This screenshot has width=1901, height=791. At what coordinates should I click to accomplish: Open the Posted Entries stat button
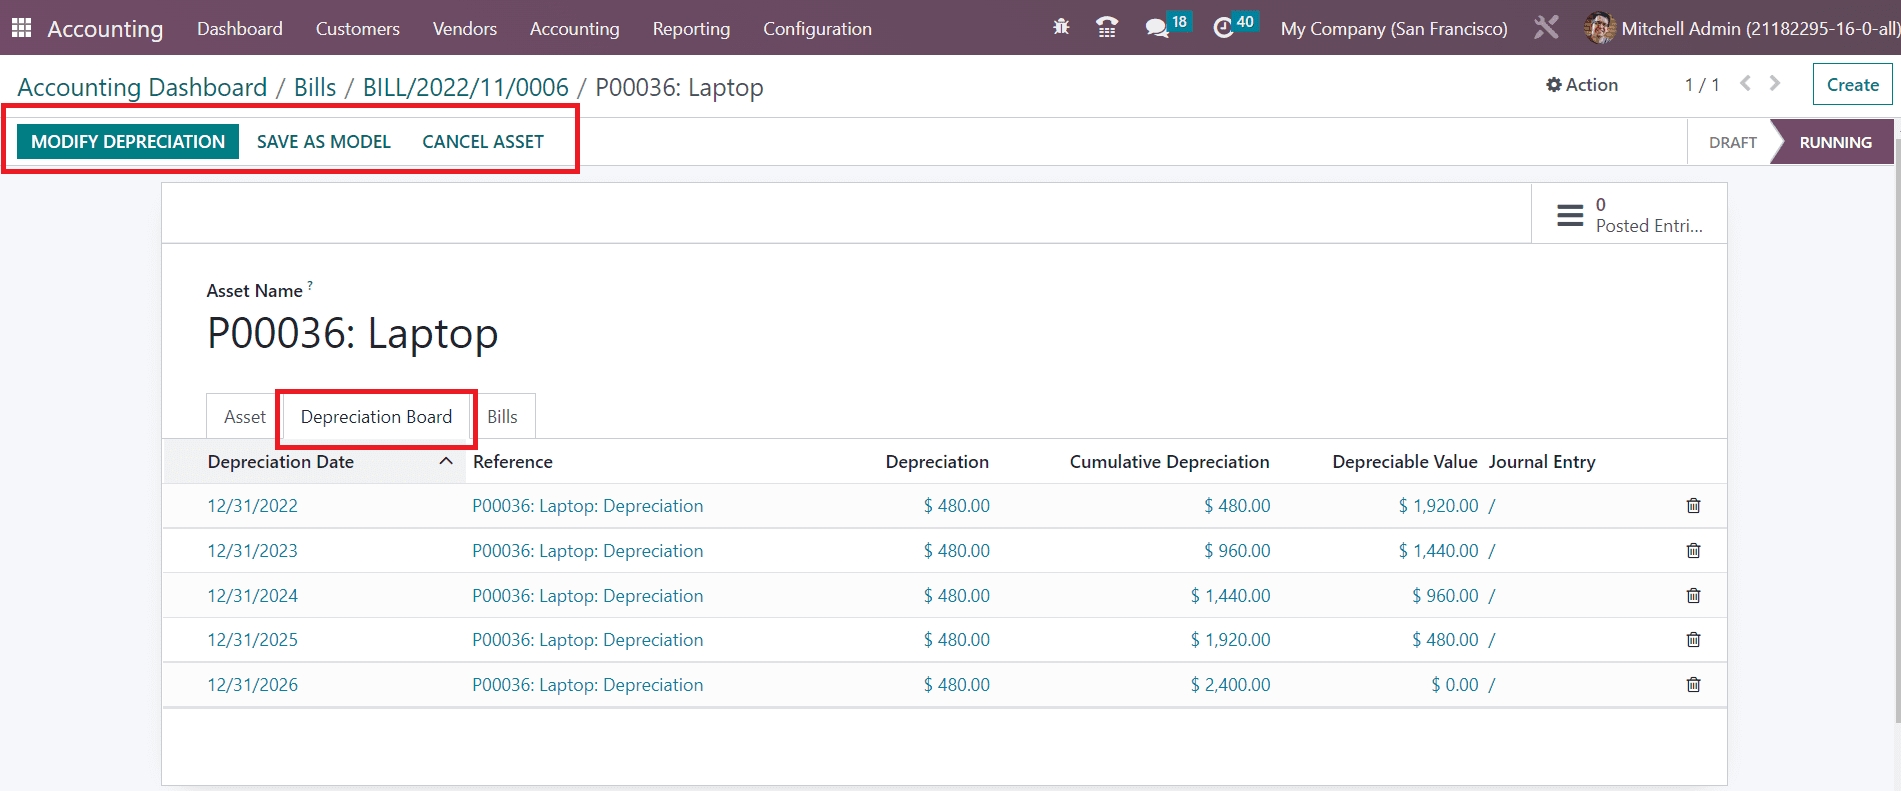coord(1628,215)
